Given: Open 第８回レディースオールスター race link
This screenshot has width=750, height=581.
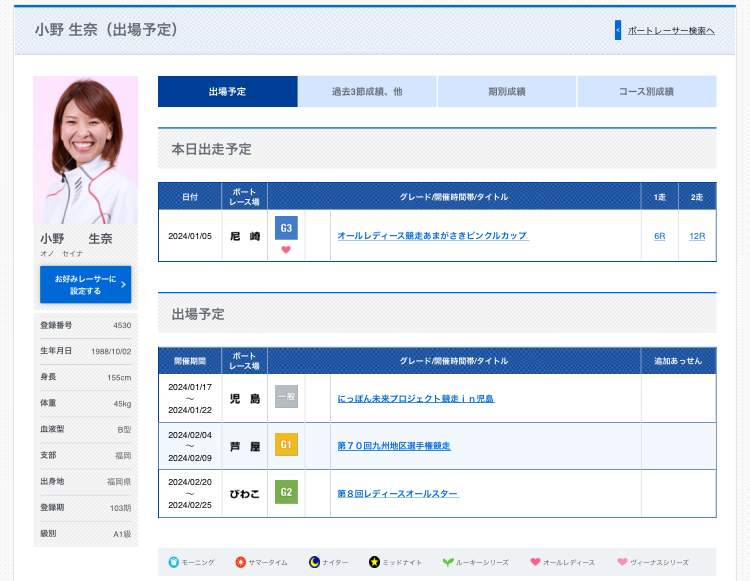Looking at the screenshot, I should pos(397,494).
